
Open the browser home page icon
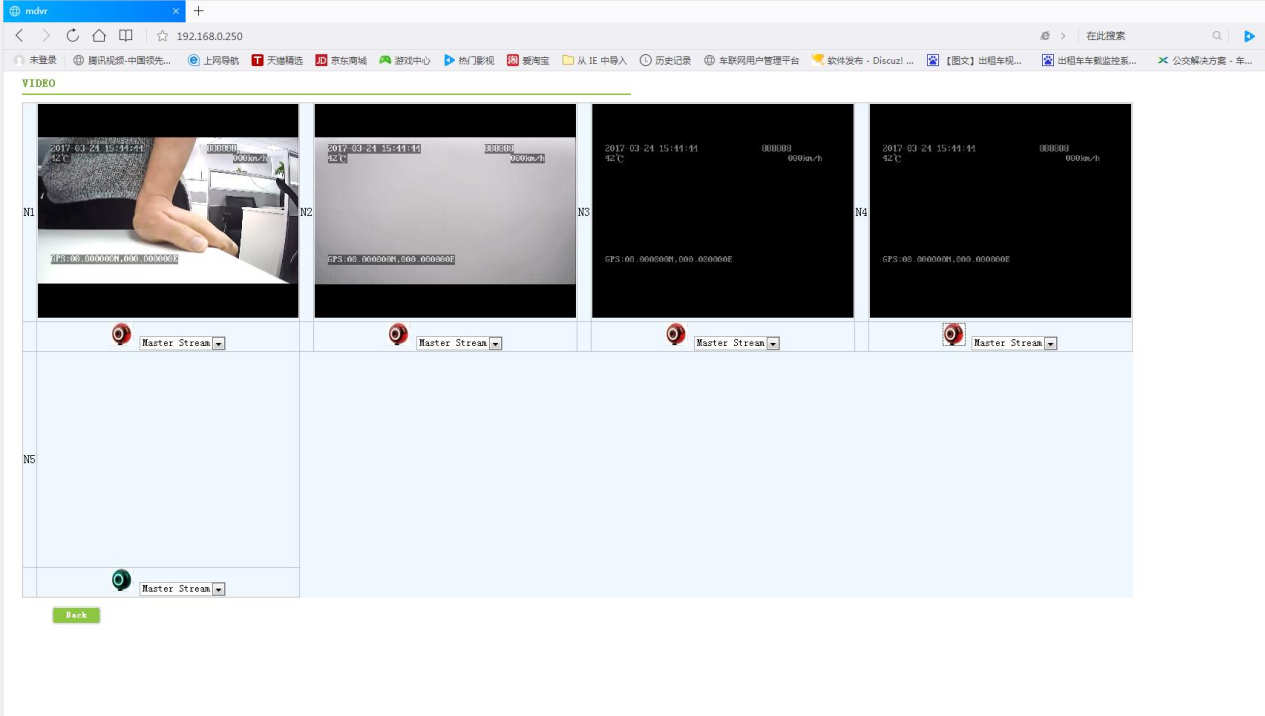click(99, 36)
